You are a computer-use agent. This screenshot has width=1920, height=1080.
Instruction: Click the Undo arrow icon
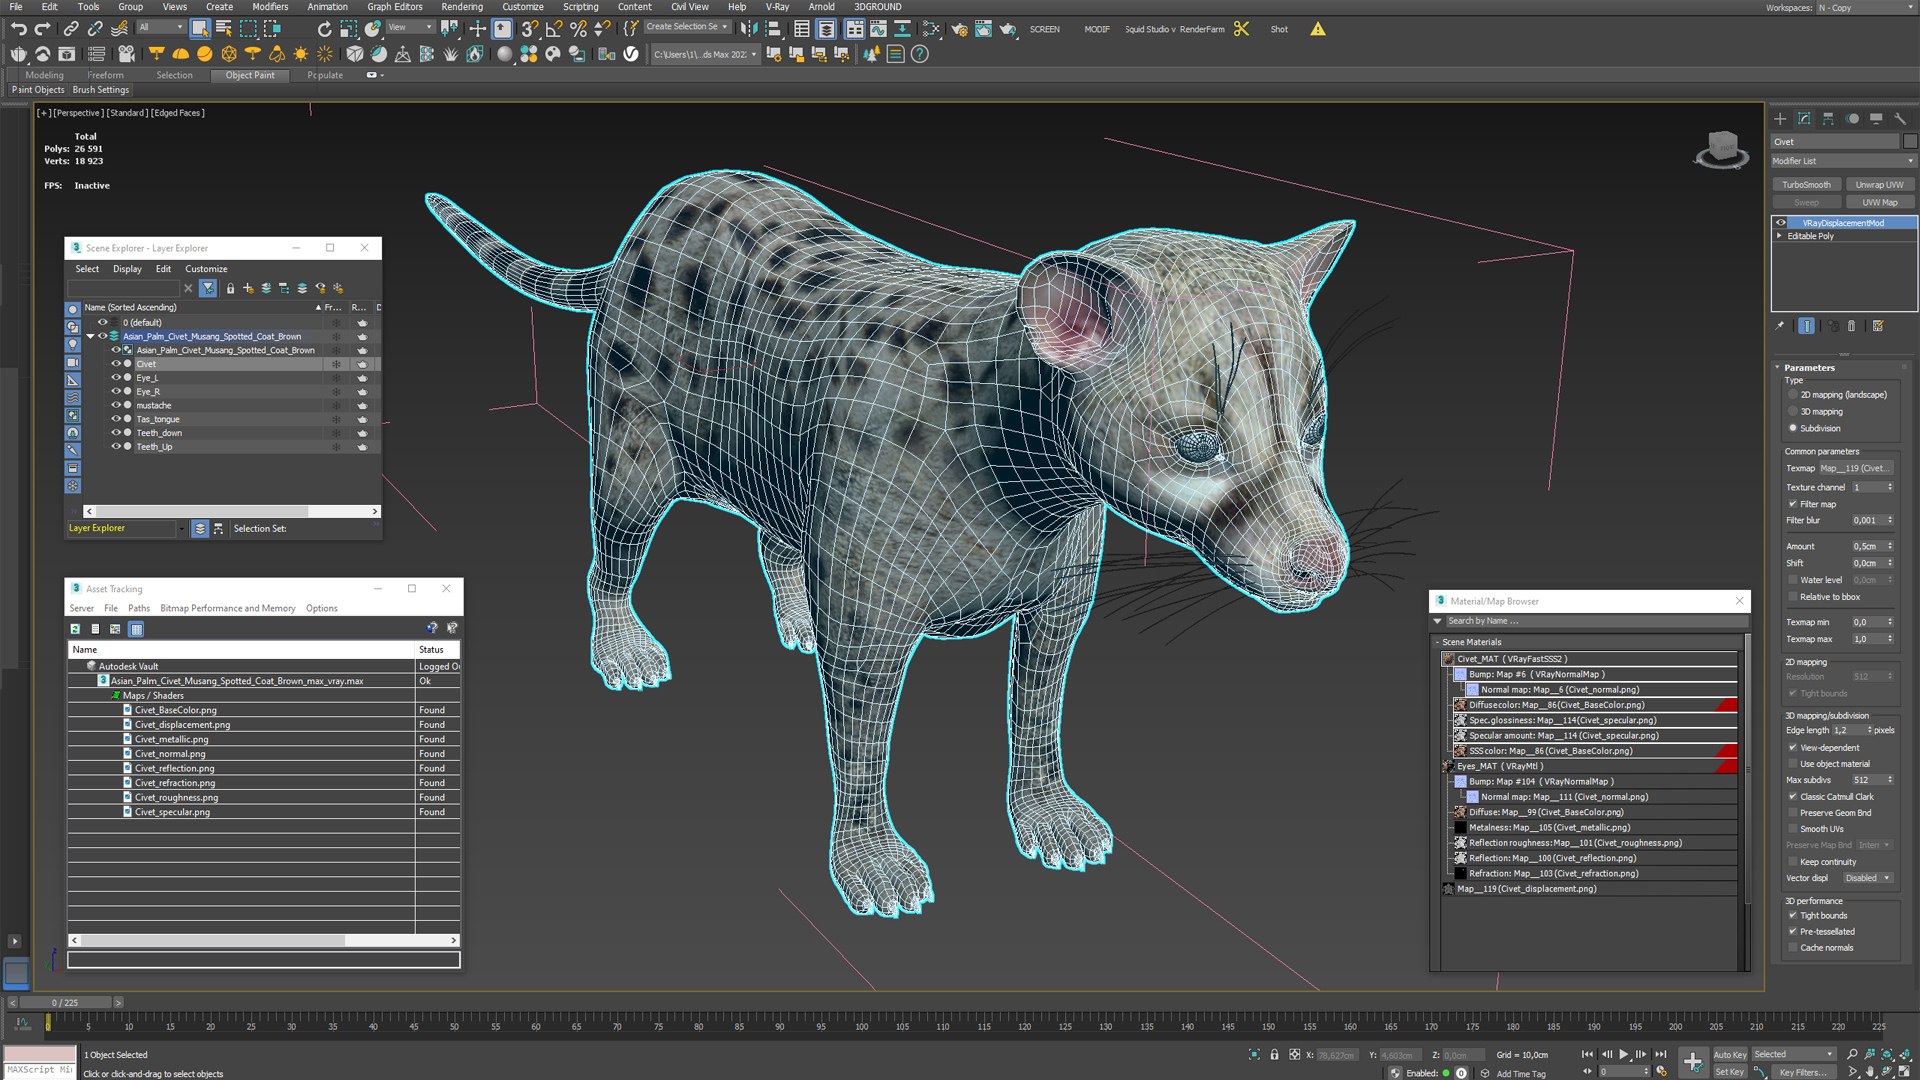point(18,29)
